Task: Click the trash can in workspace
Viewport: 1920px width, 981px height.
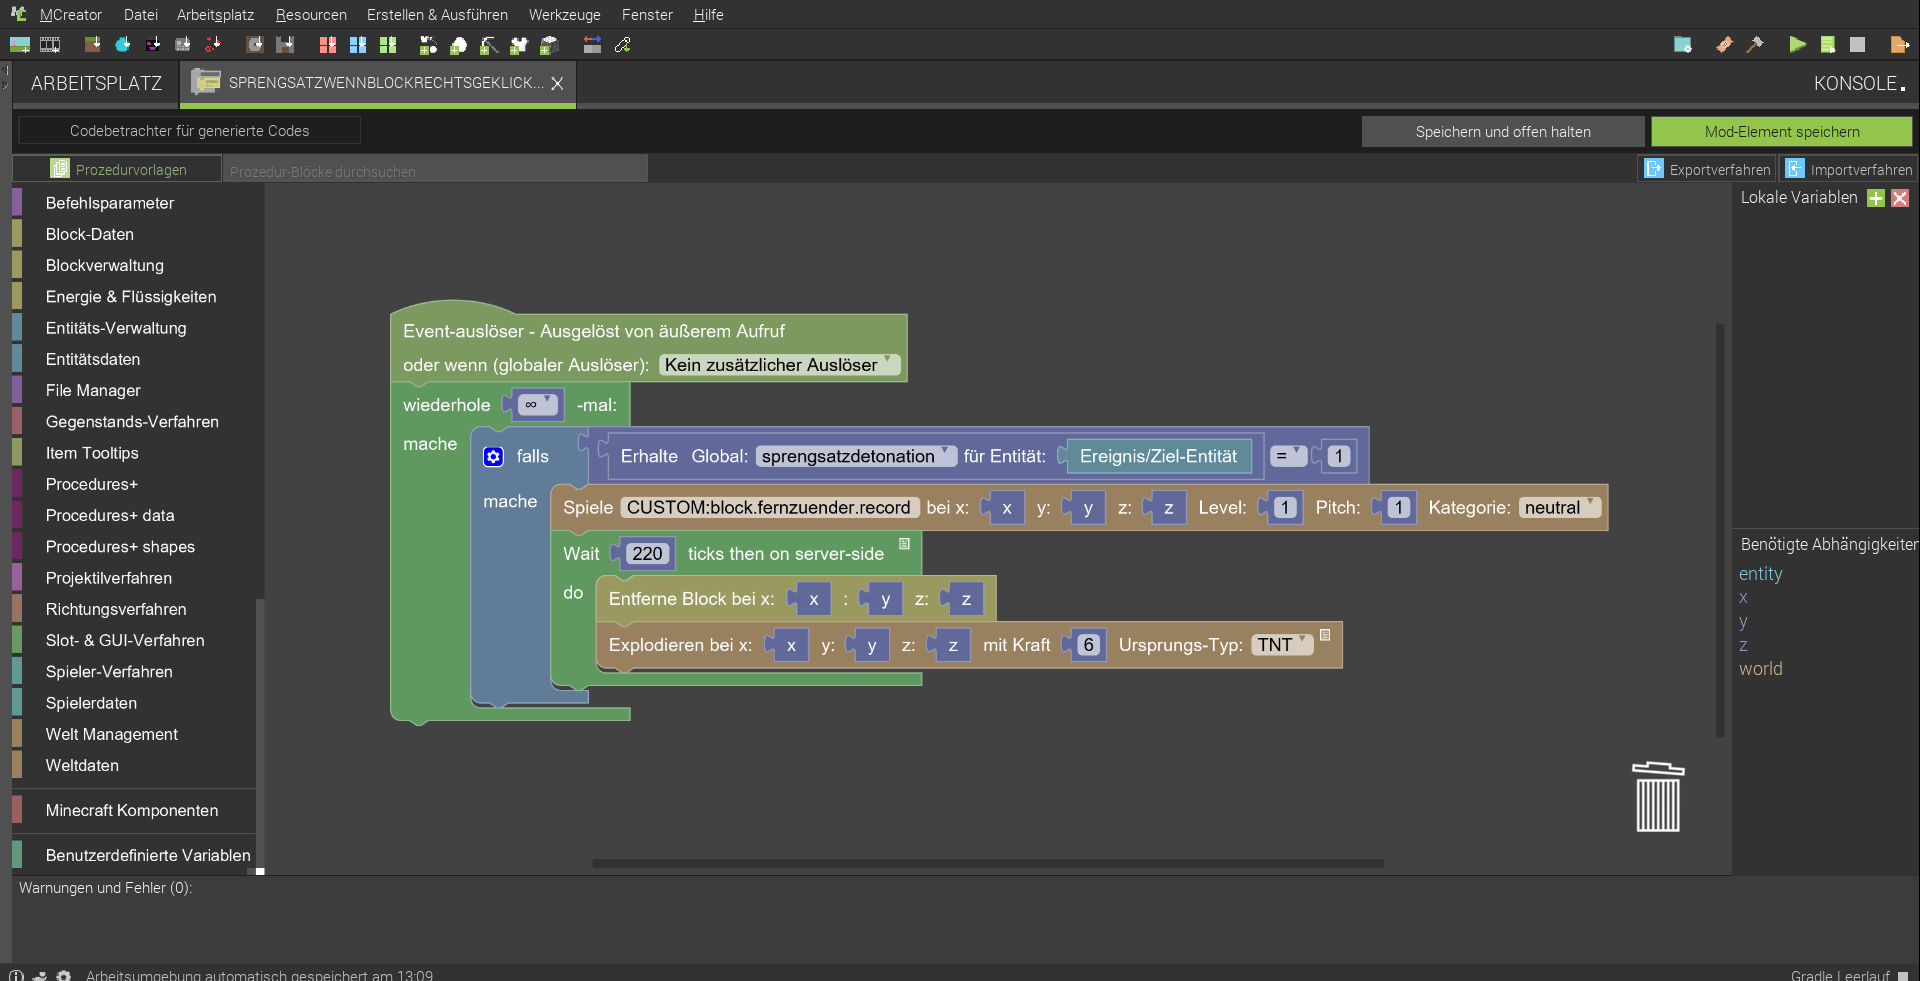Action: pos(1657,797)
